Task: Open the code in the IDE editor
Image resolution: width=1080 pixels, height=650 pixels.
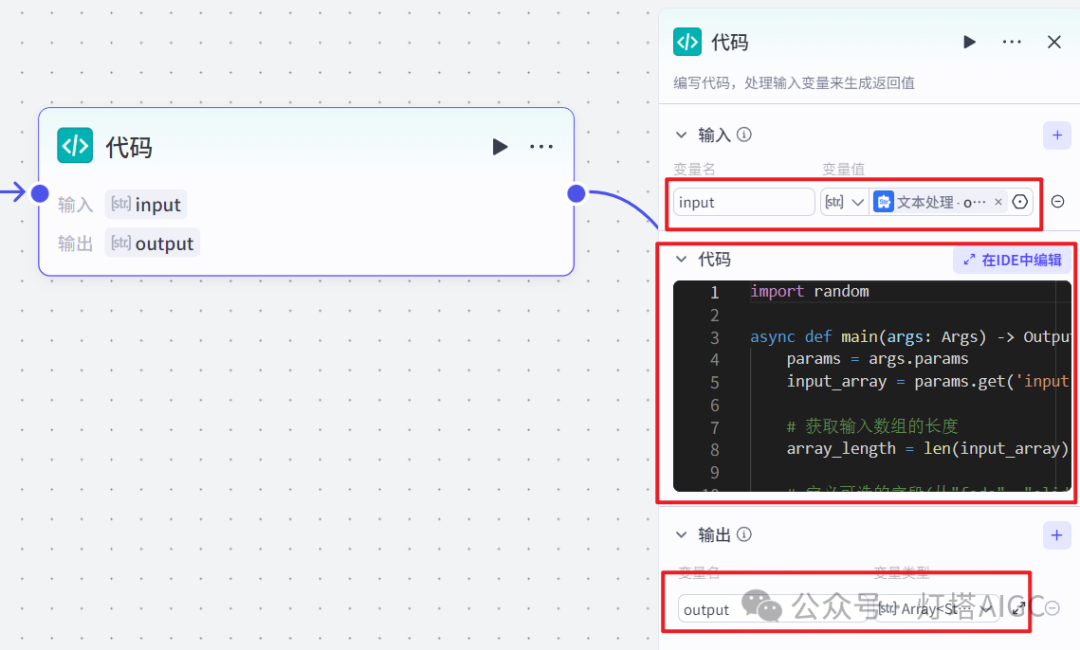Action: (x=1012, y=260)
